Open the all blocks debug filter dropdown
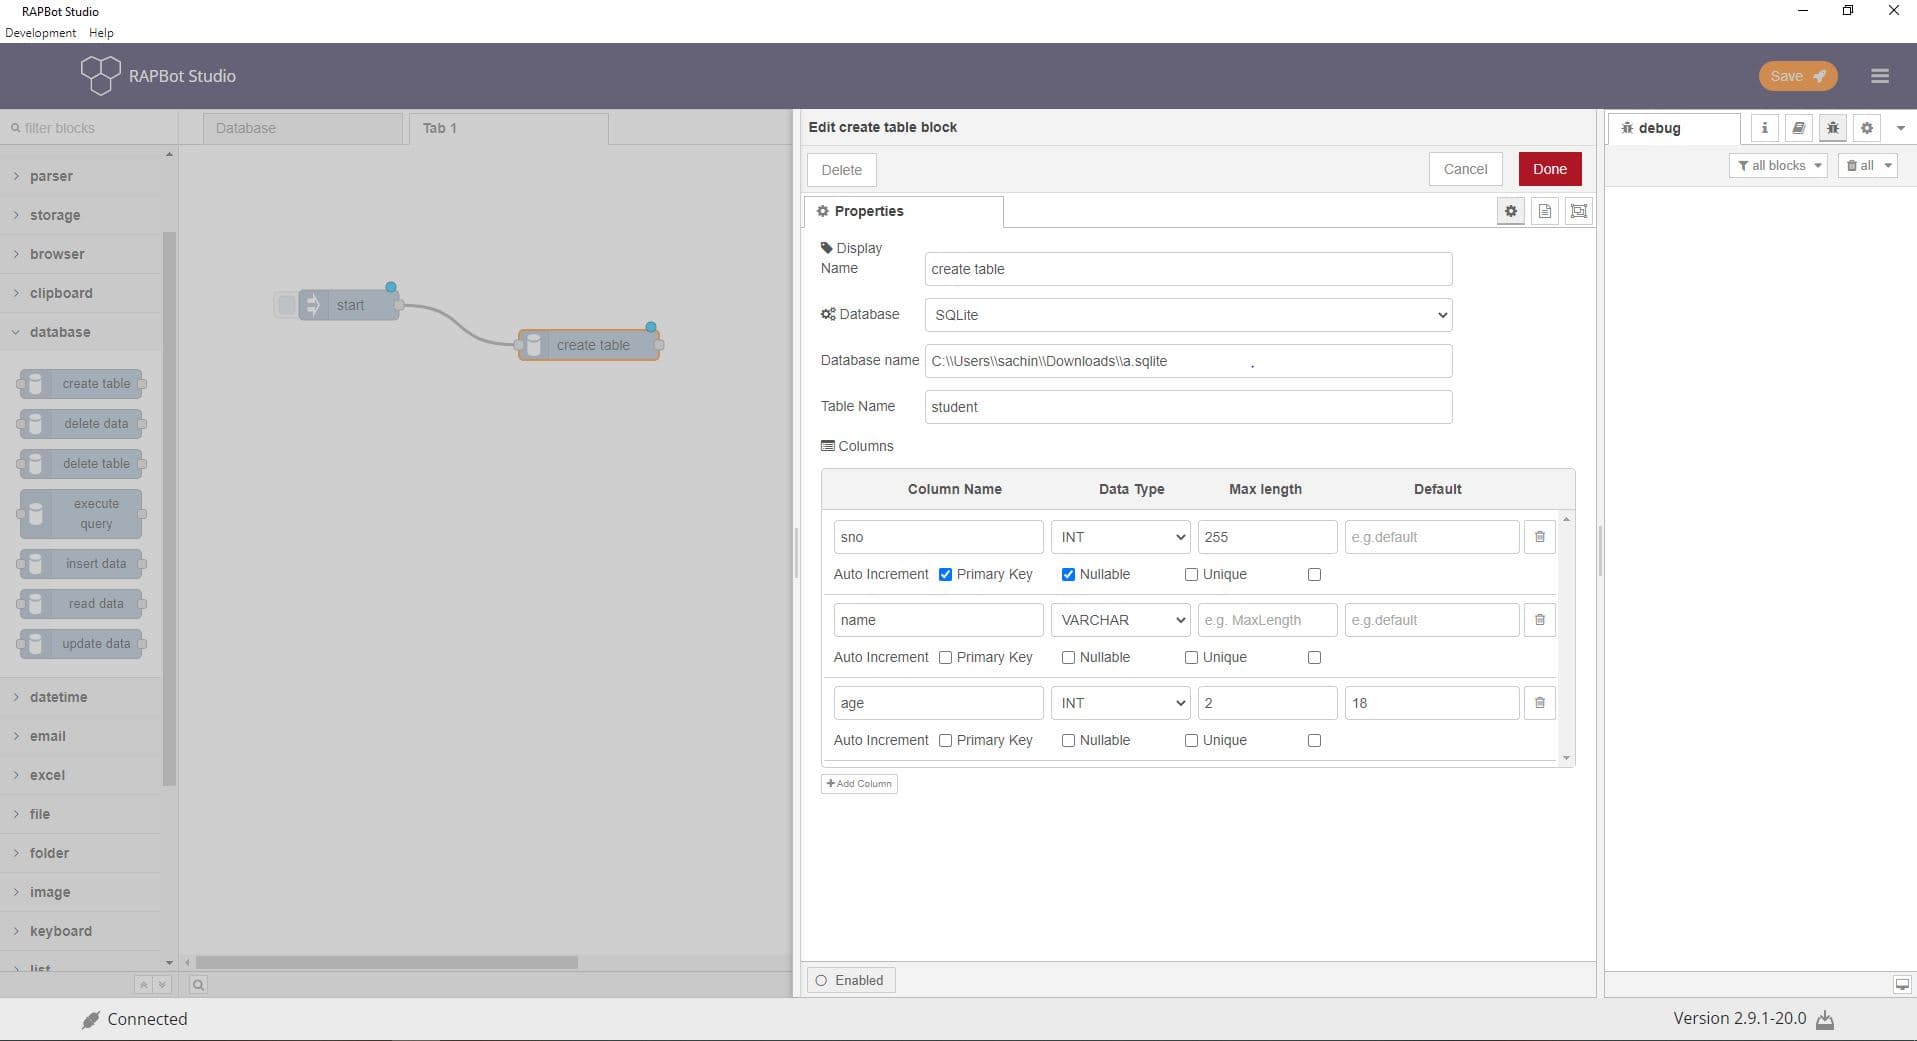The image size is (1917, 1041). pyautogui.click(x=1778, y=166)
